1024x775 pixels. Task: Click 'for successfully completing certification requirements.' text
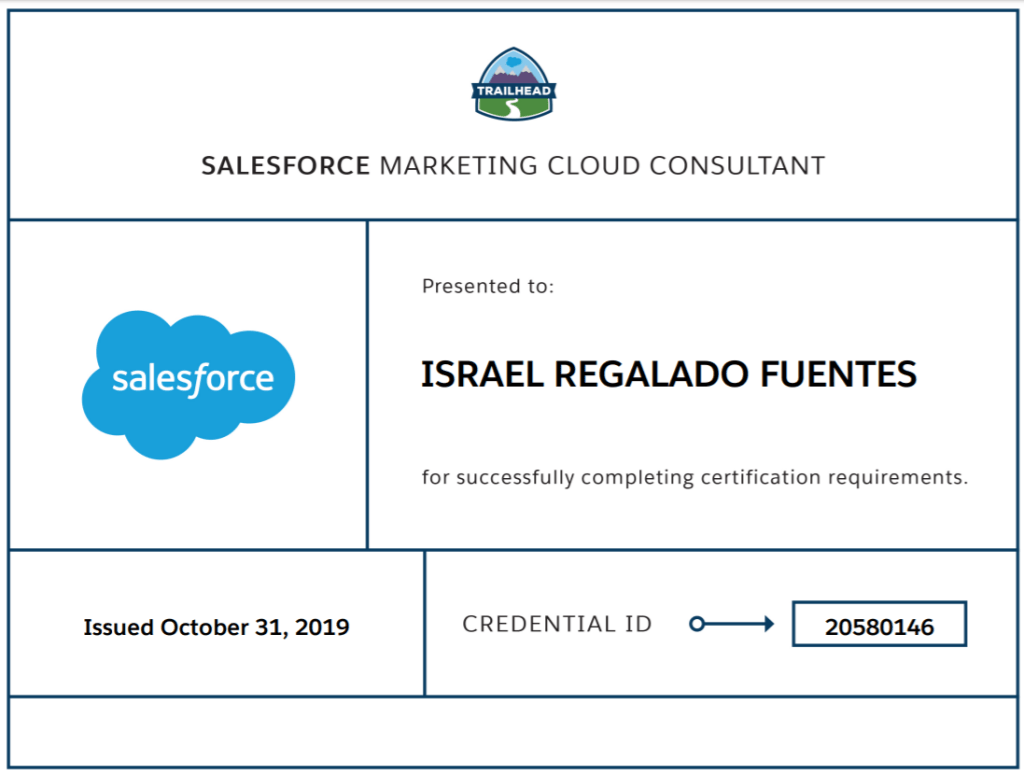click(x=695, y=477)
